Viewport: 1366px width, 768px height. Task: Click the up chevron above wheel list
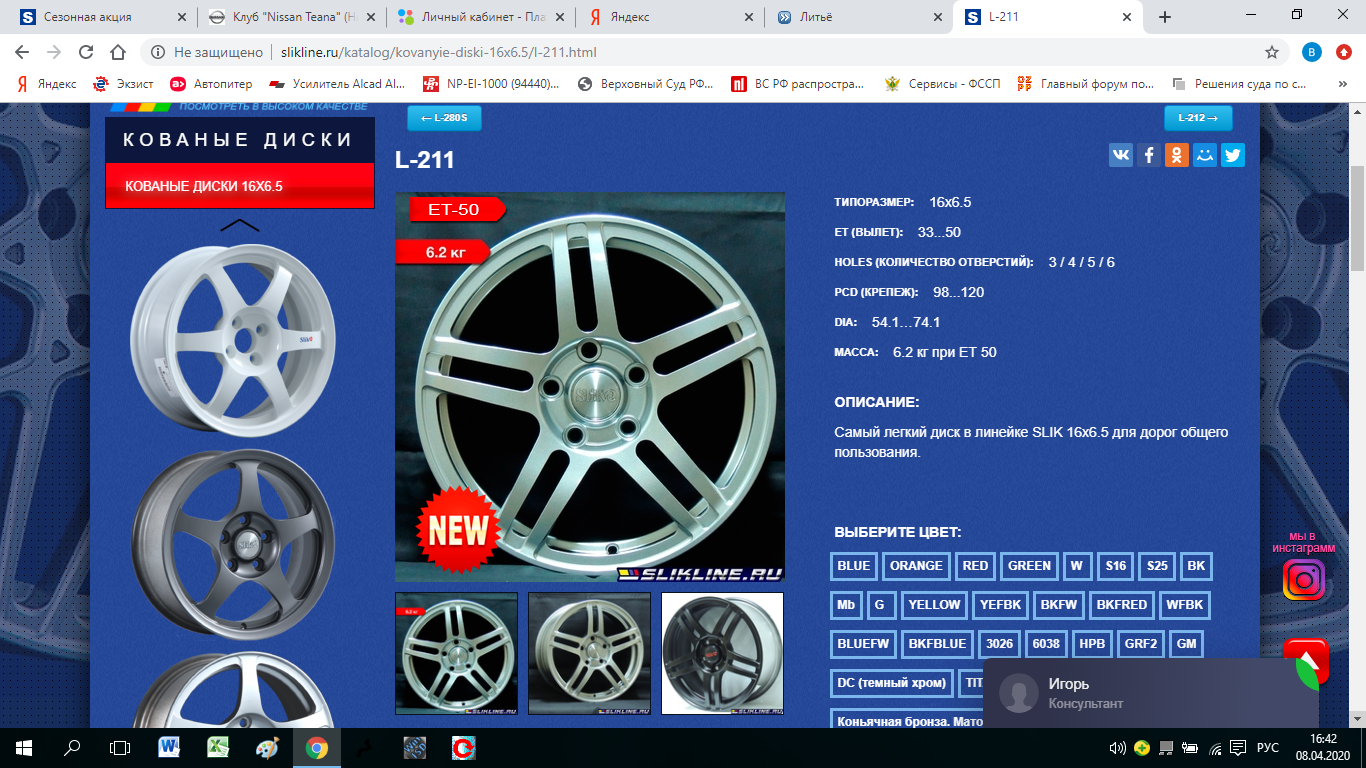click(x=239, y=225)
